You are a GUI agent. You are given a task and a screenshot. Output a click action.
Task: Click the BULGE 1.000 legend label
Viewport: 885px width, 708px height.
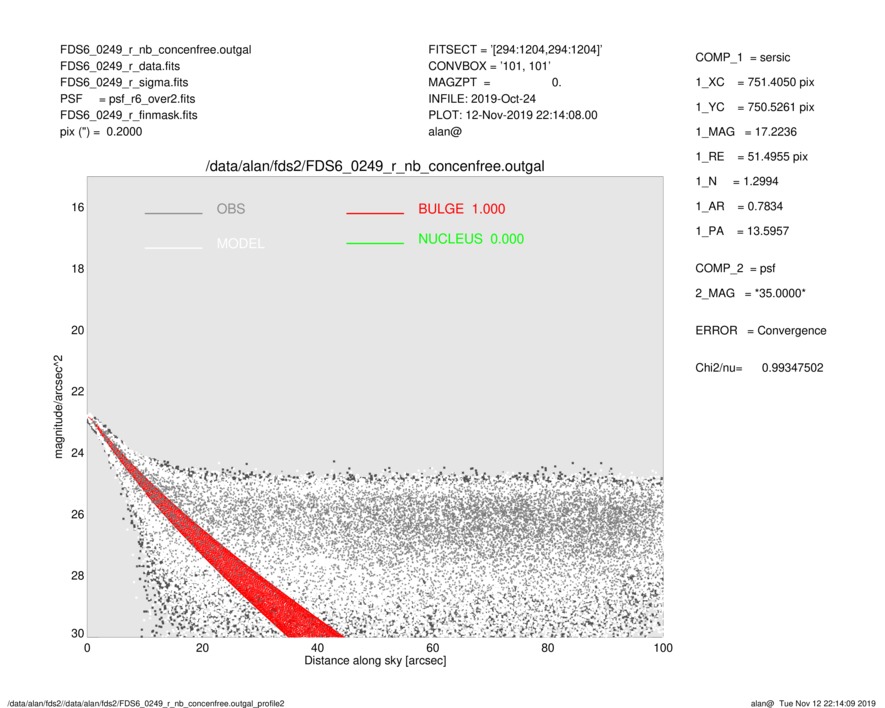tap(462, 209)
